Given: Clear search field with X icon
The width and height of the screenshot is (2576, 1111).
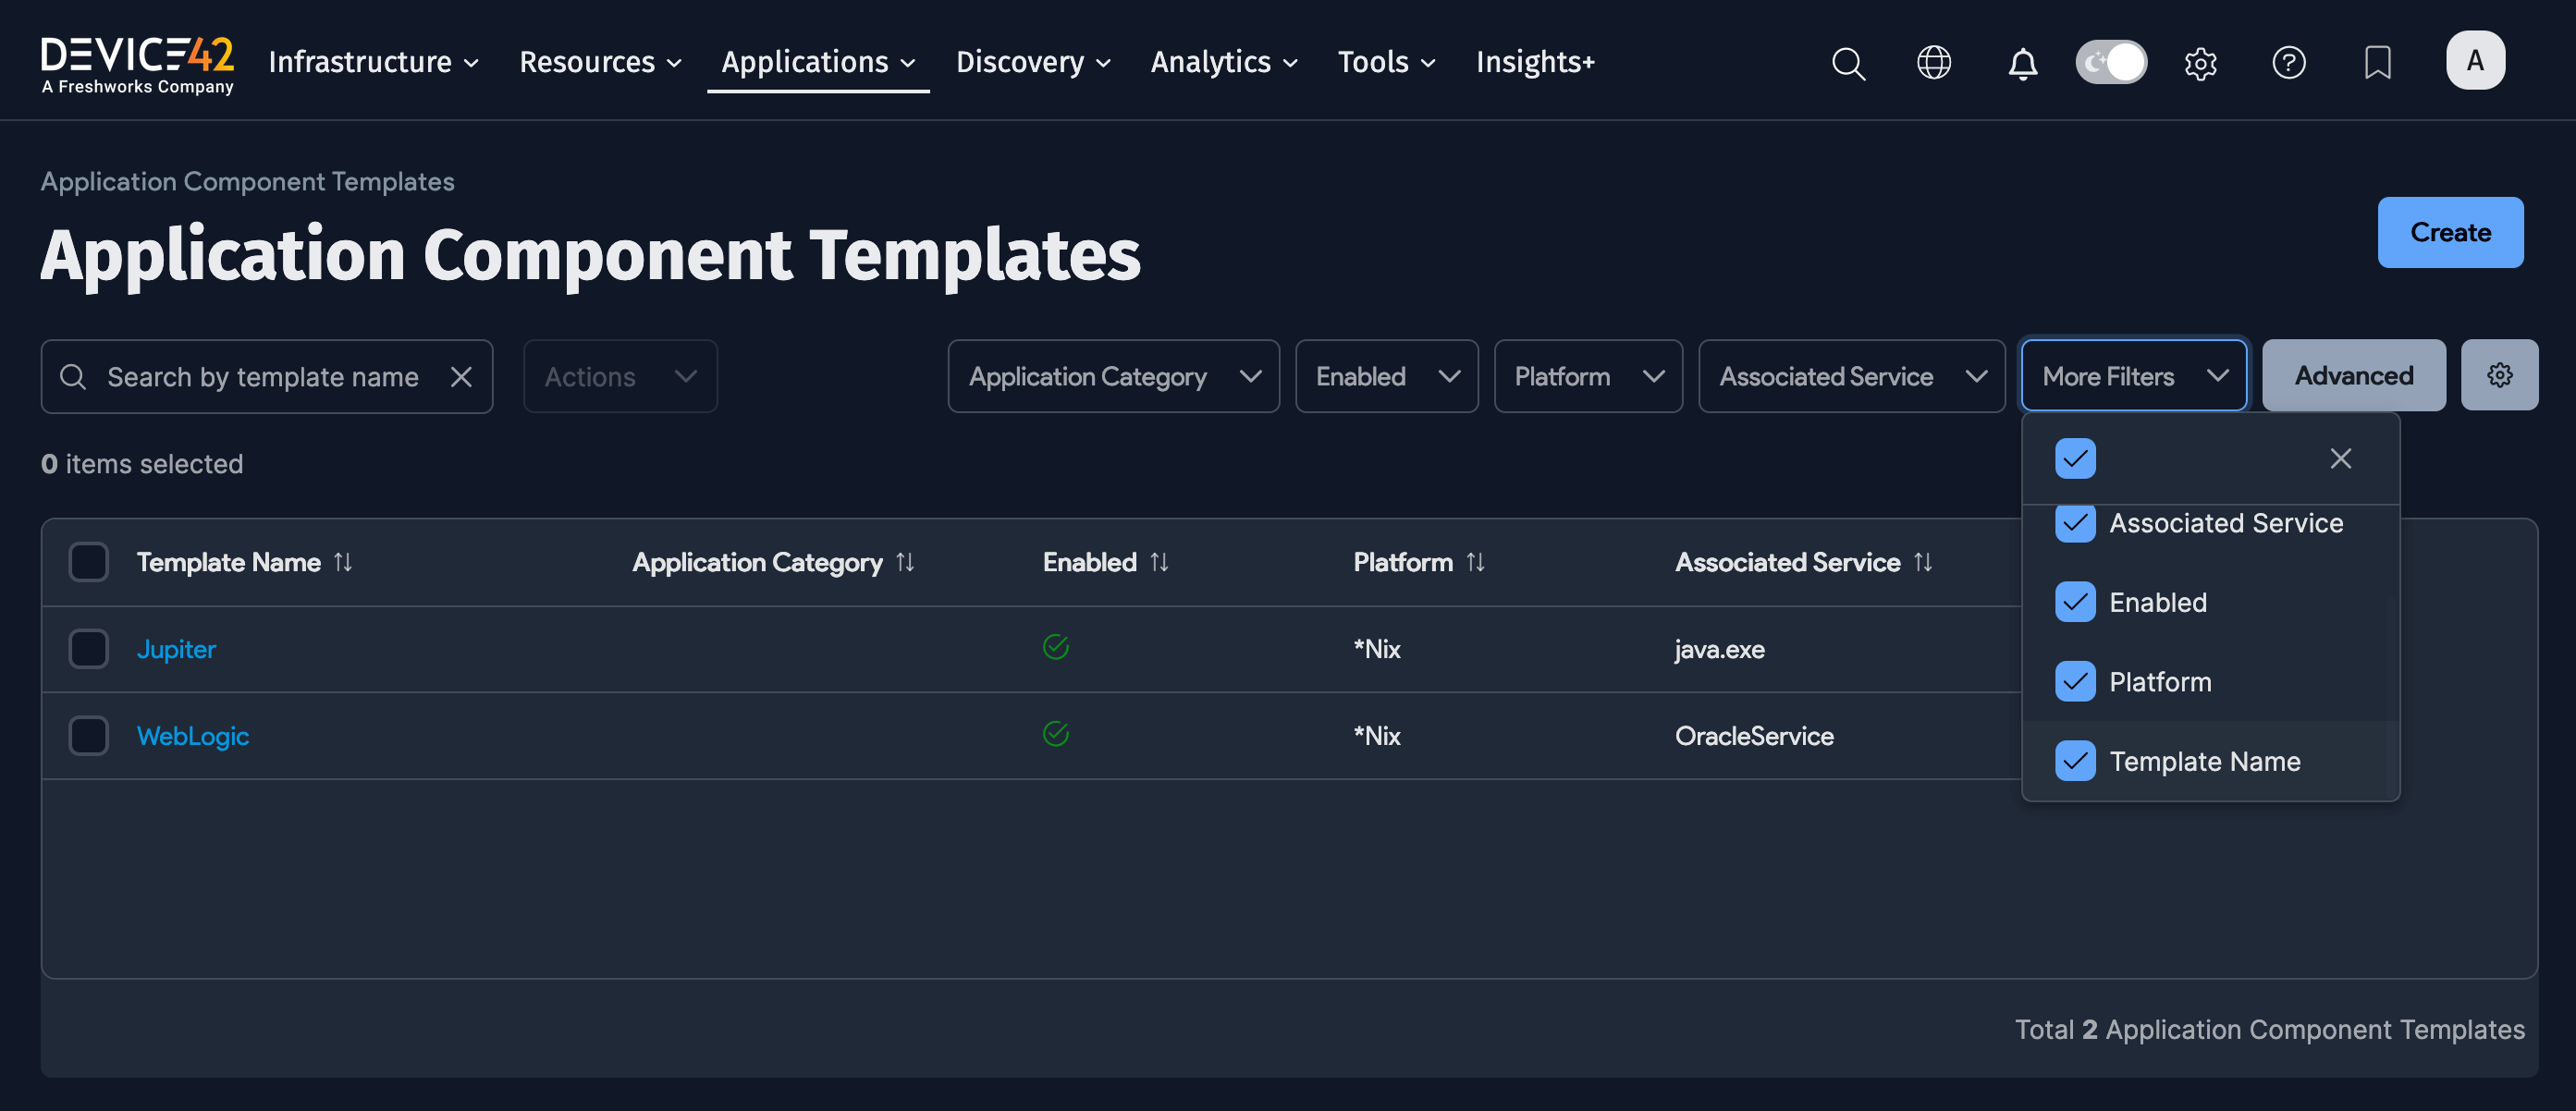Looking at the screenshot, I should 461,377.
